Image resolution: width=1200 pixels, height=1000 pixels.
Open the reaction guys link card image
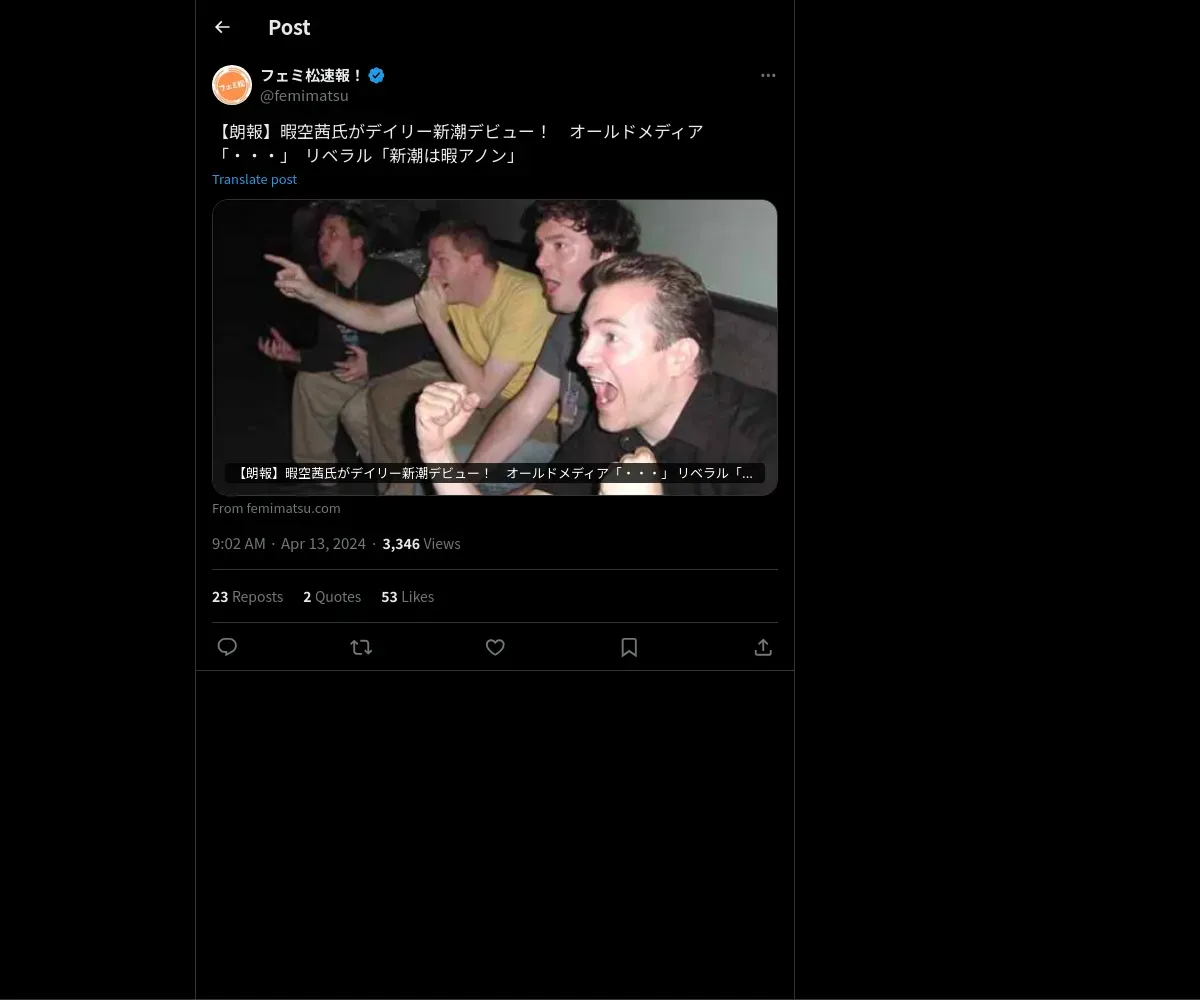tap(495, 347)
